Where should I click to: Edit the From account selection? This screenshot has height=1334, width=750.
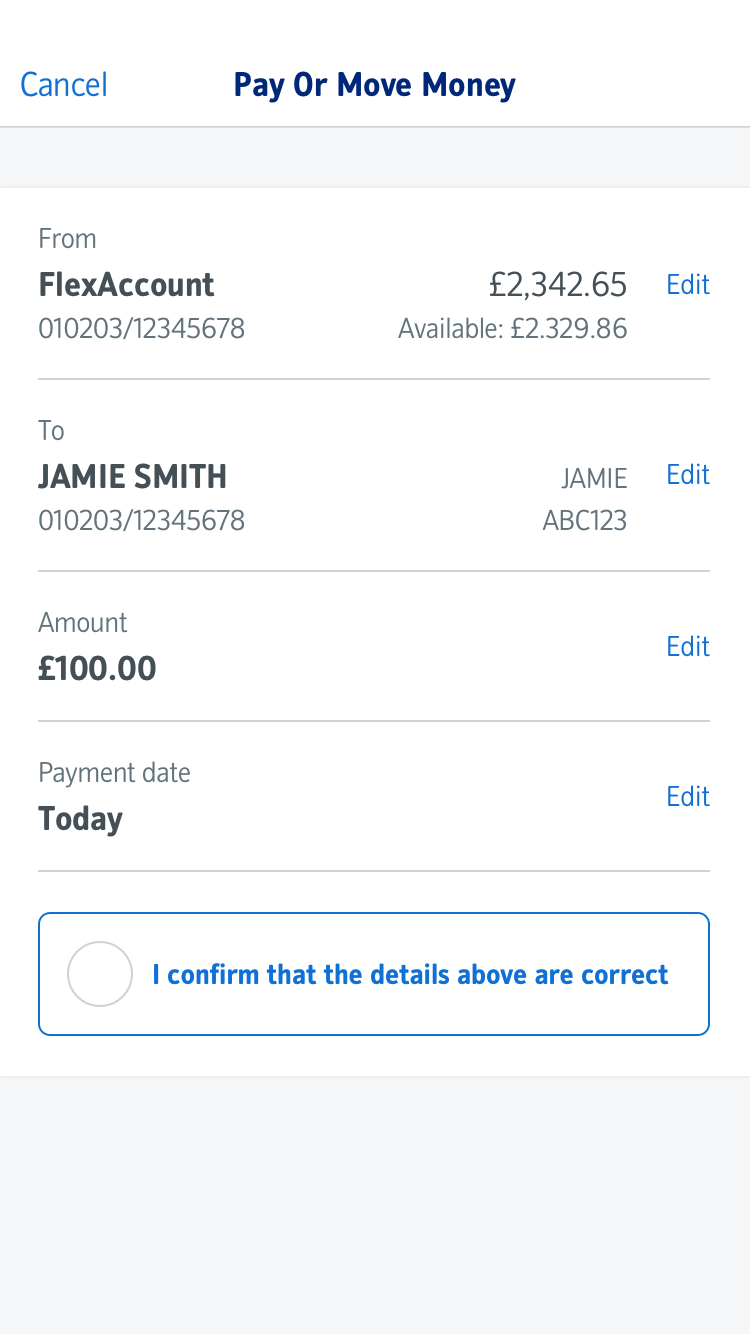point(688,285)
